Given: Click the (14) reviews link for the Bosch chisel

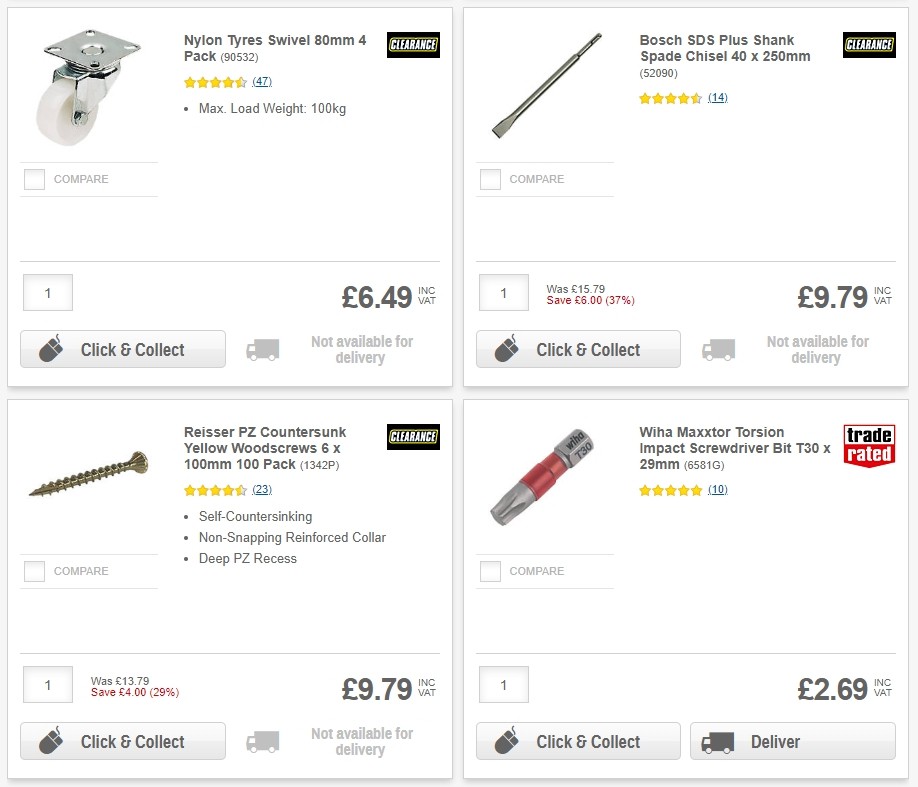Looking at the screenshot, I should pos(718,98).
